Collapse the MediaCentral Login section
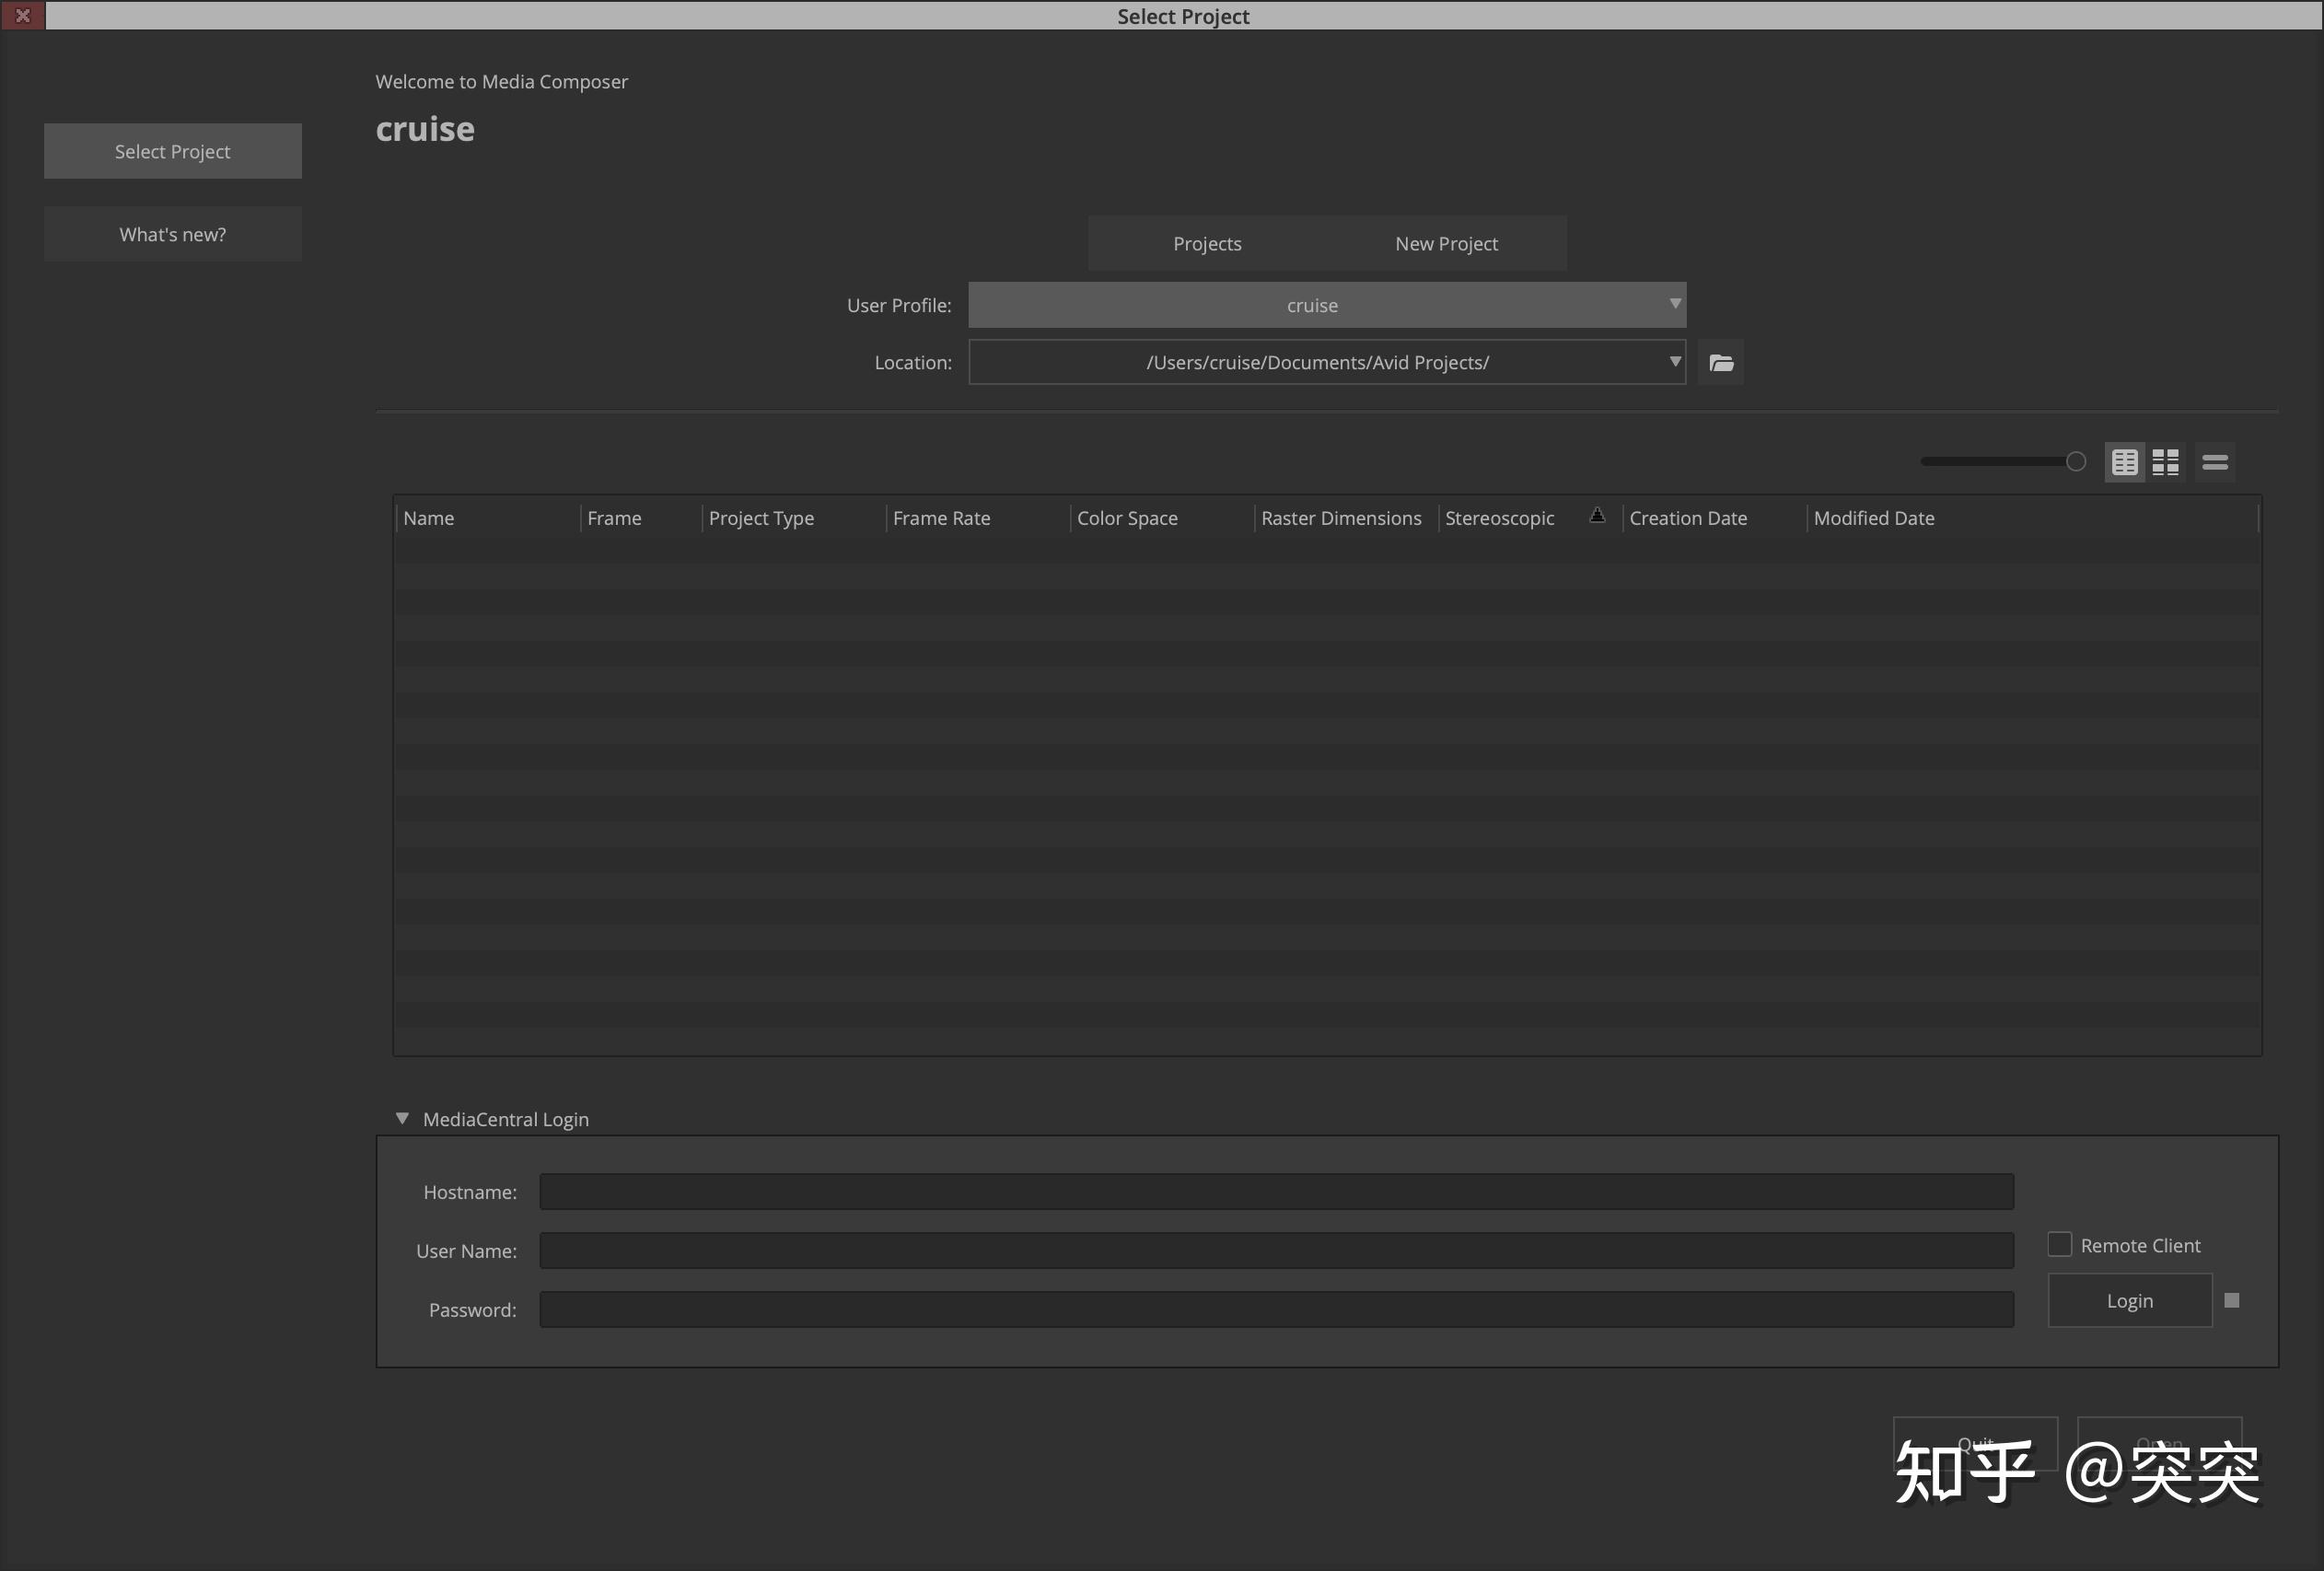The height and width of the screenshot is (1571, 2324). tap(402, 1117)
